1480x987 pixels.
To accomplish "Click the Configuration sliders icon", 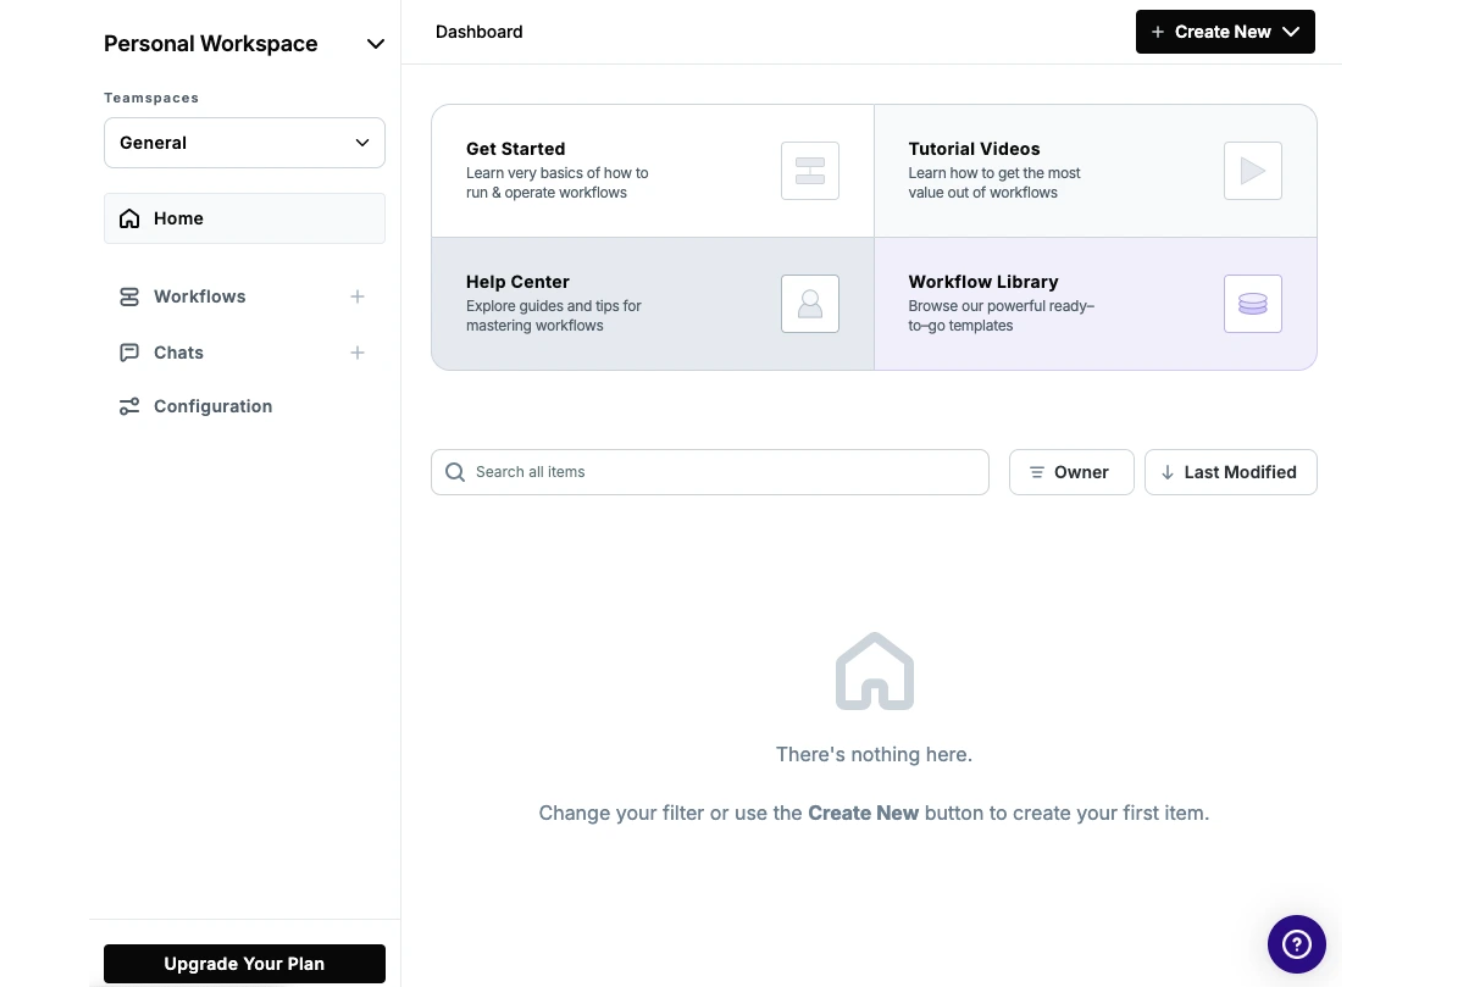I will click(129, 406).
